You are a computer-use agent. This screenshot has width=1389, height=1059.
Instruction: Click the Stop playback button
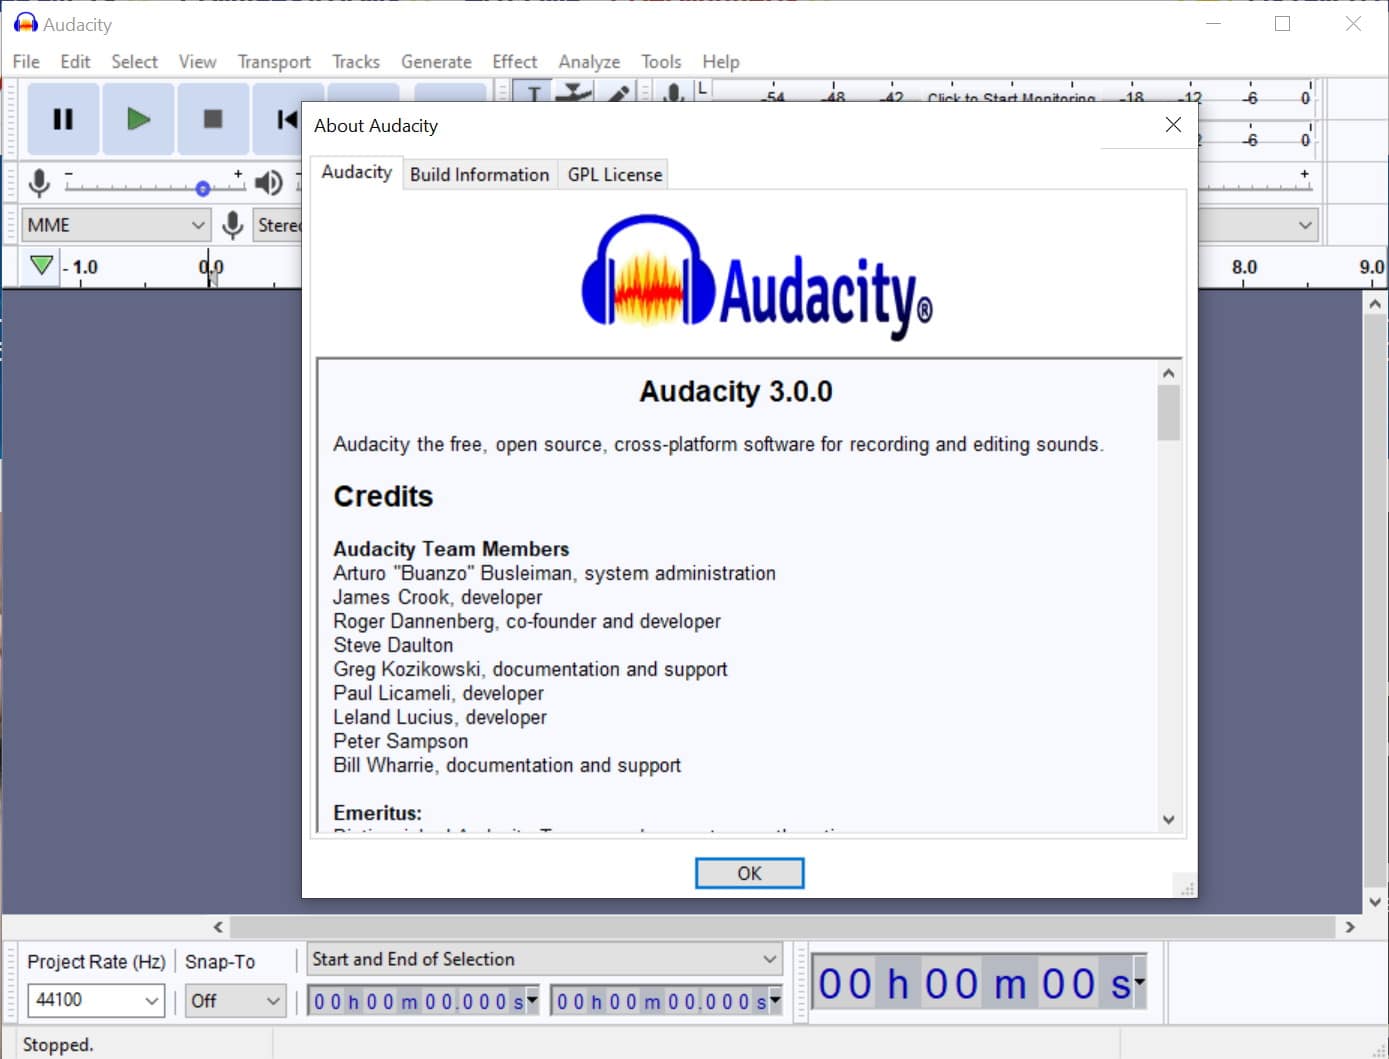tap(212, 119)
